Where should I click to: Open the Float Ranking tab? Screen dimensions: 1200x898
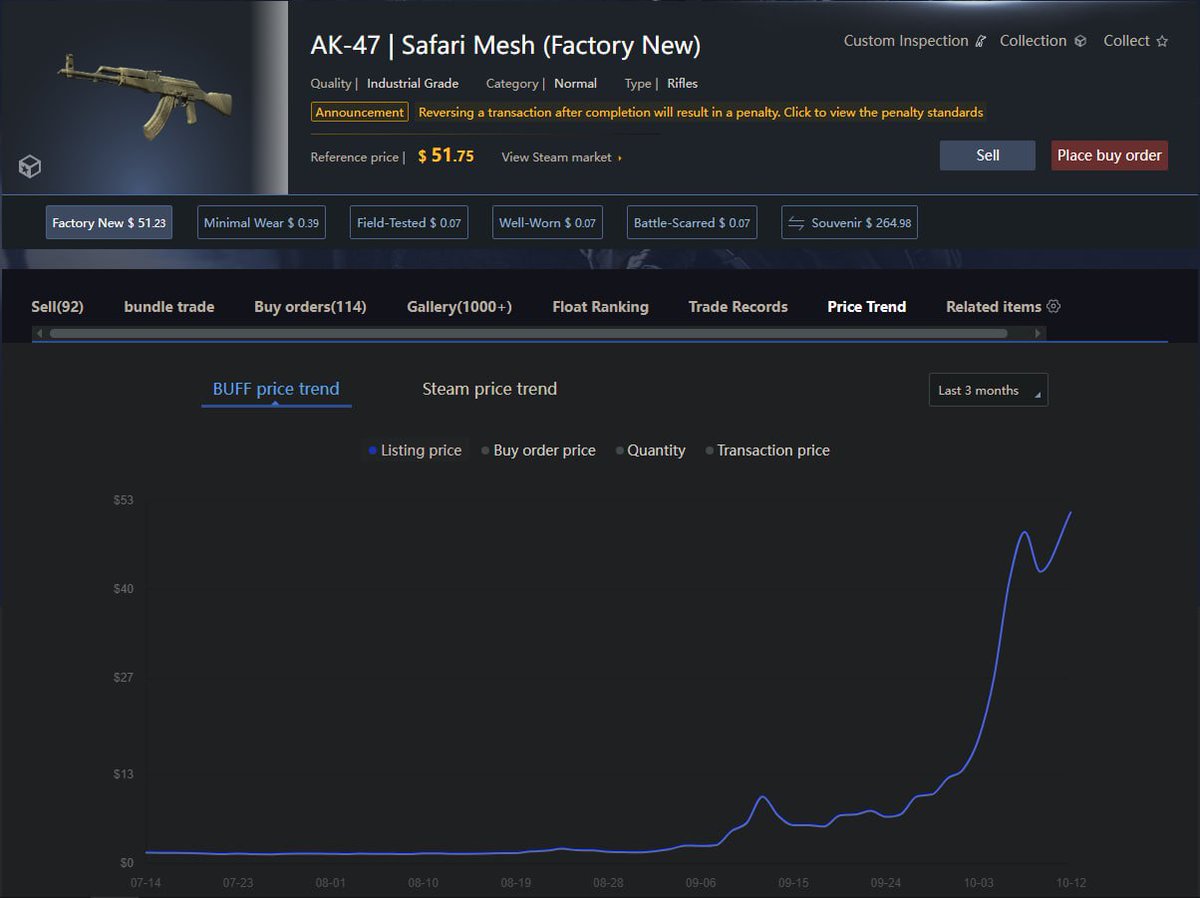point(600,307)
